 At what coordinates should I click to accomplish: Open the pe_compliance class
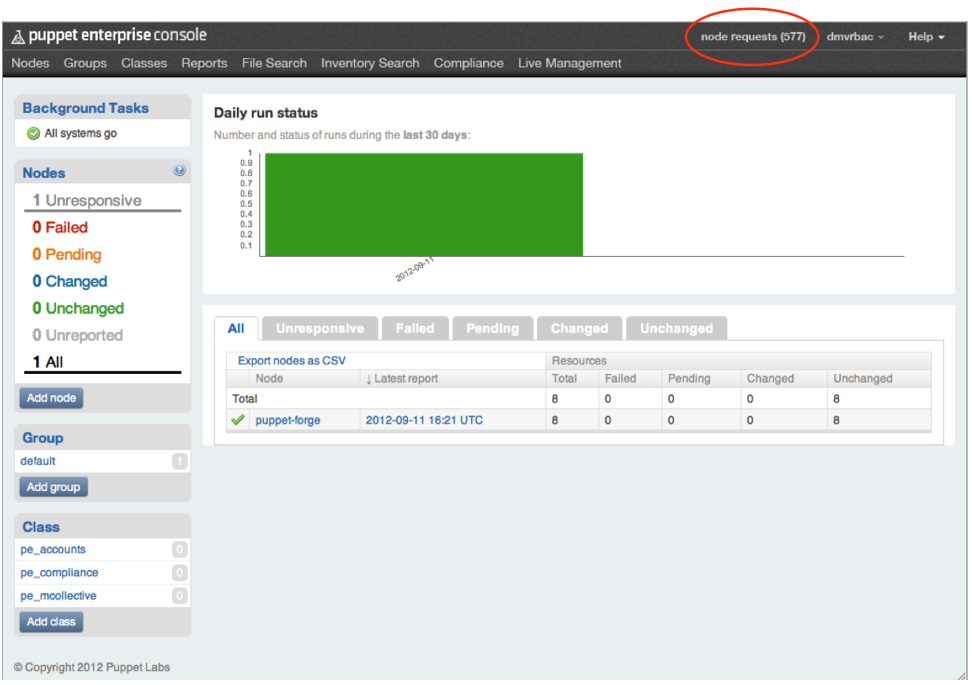60,573
